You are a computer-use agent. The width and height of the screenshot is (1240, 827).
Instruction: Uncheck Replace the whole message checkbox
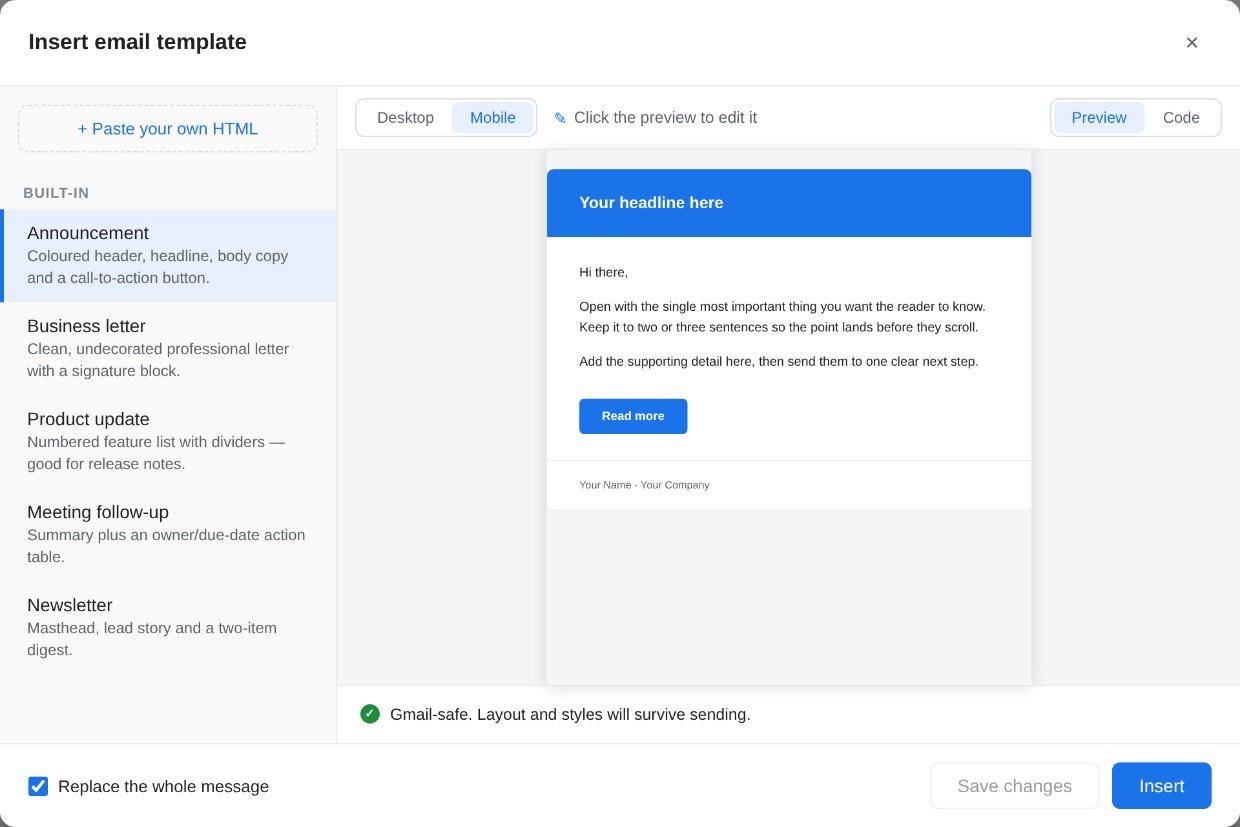click(38, 786)
